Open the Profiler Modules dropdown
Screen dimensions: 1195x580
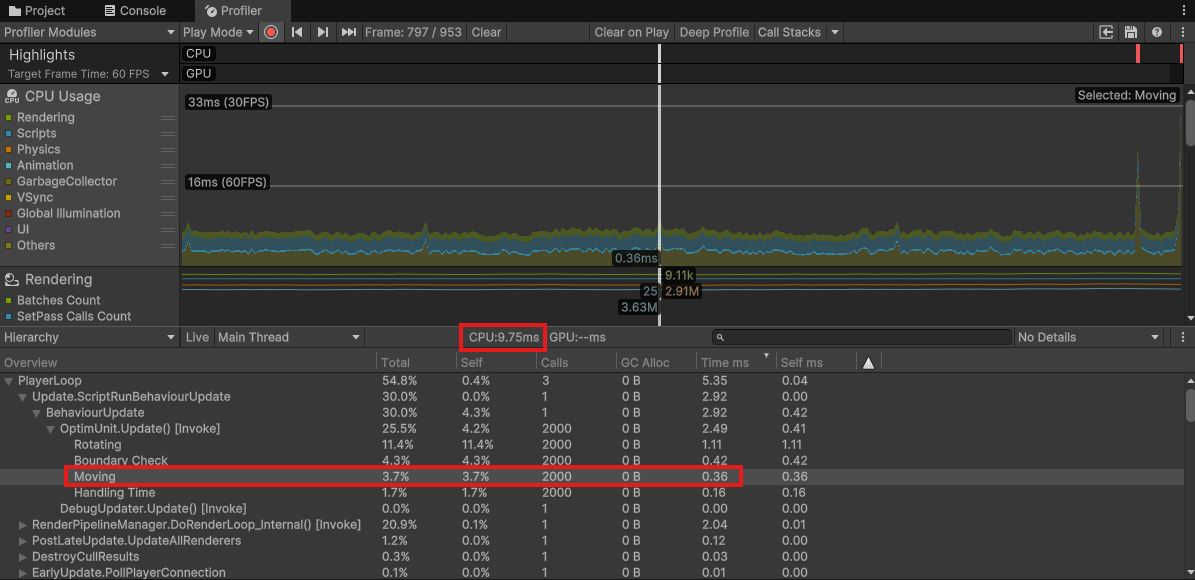(x=89, y=32)
